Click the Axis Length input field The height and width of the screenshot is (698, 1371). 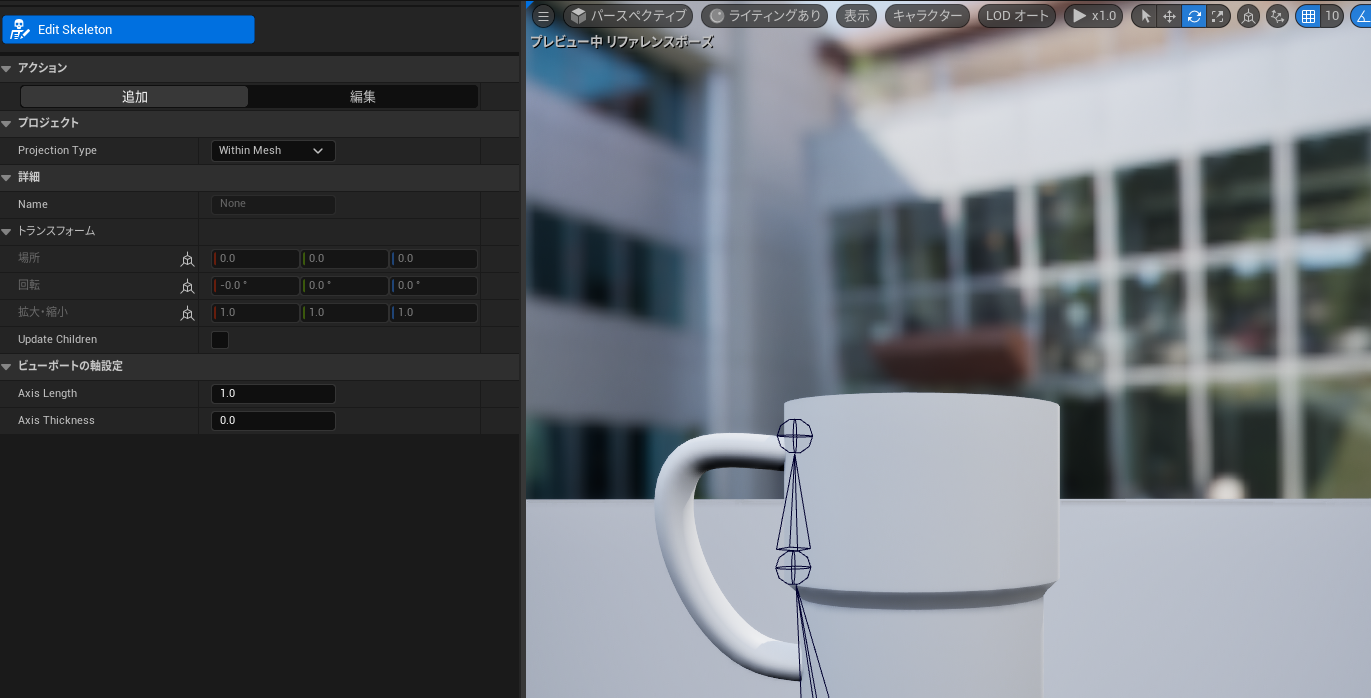click(x=273, y=393)
